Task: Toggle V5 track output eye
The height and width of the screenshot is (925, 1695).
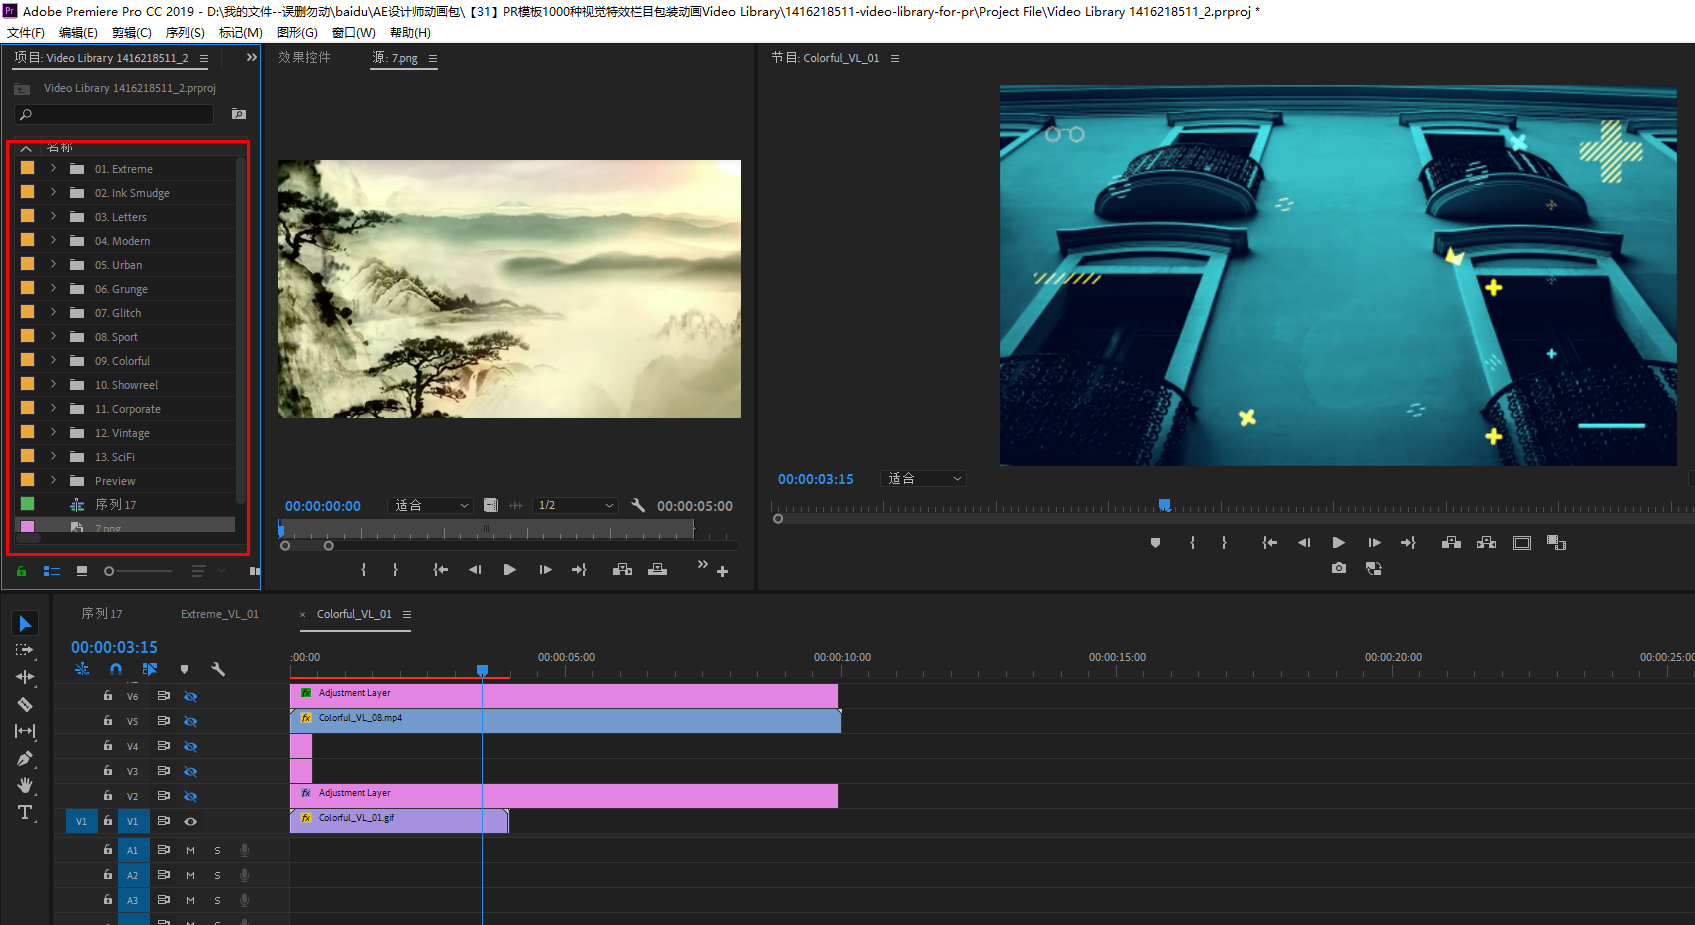Action: [190, 721]
